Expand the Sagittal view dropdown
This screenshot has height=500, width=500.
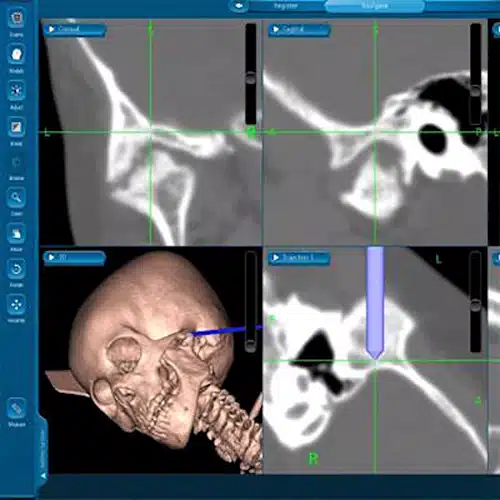pos(299,29)
